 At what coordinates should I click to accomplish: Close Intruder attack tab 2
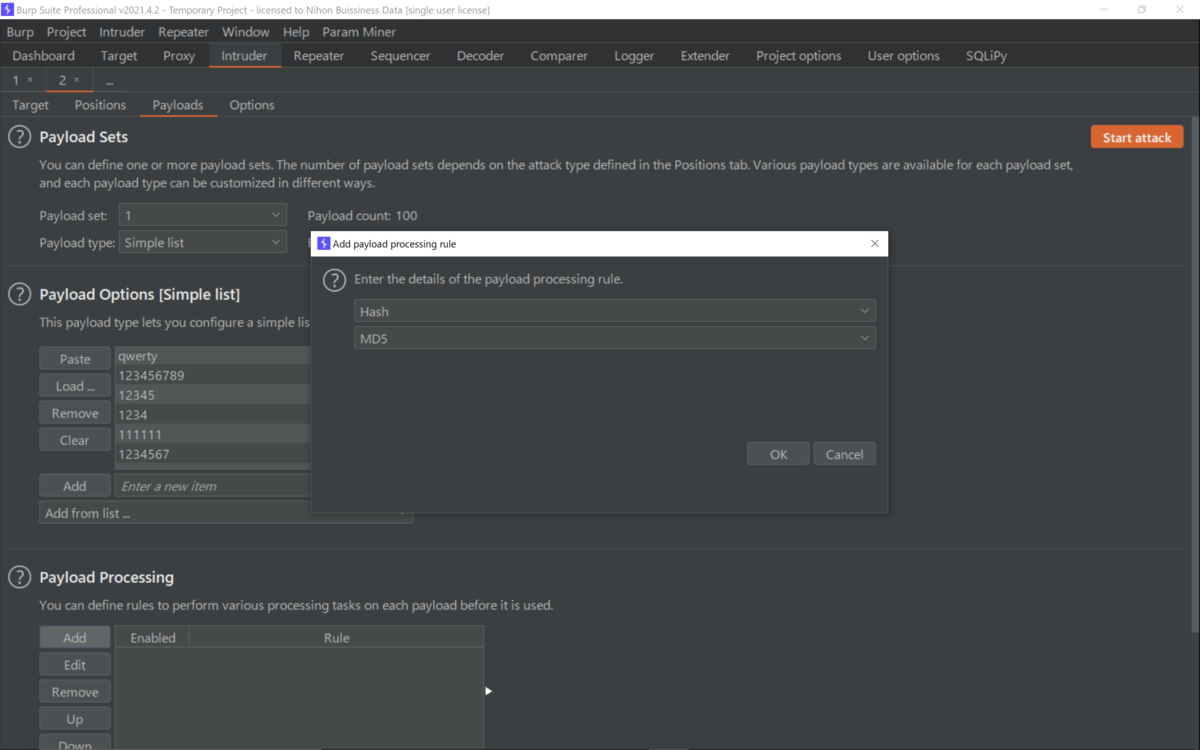point(77,80)
